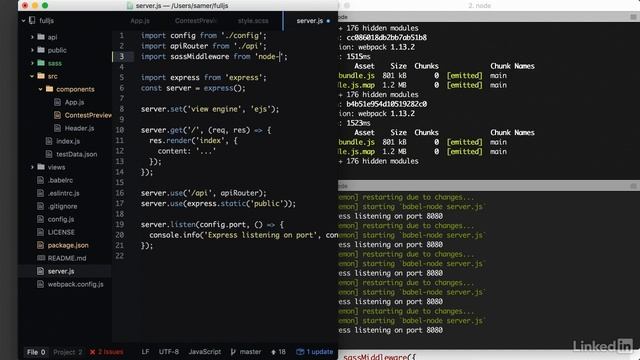Screen dimensions: 640x360
Task: Collapse the src folder arrow
Action: tap(32, 76)
